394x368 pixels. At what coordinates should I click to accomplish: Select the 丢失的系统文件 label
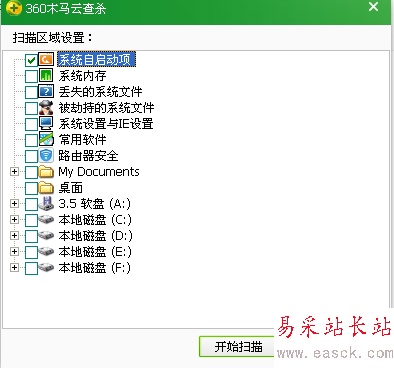(x=100, y=92)
